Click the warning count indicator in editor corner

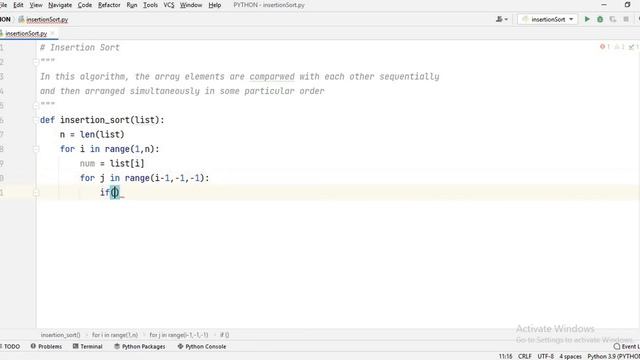(619, 47)
